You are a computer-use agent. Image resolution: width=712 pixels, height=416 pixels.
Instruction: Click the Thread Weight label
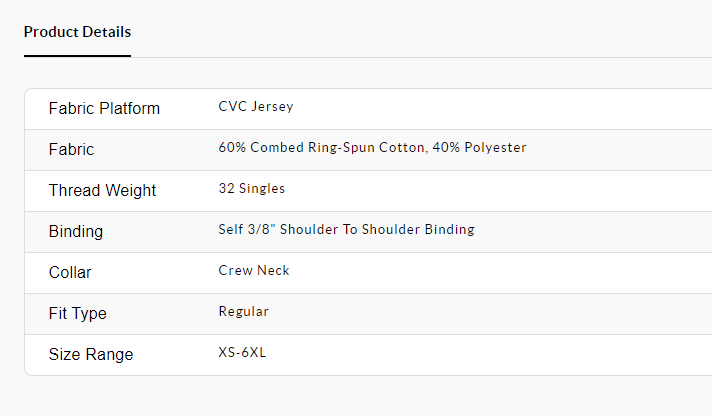102,190
